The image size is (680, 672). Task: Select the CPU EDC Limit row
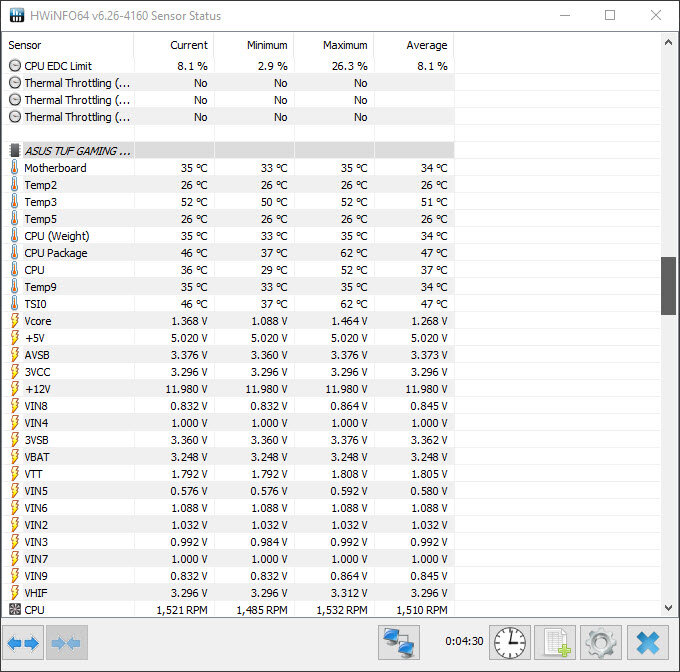click(x=58, y=66)
